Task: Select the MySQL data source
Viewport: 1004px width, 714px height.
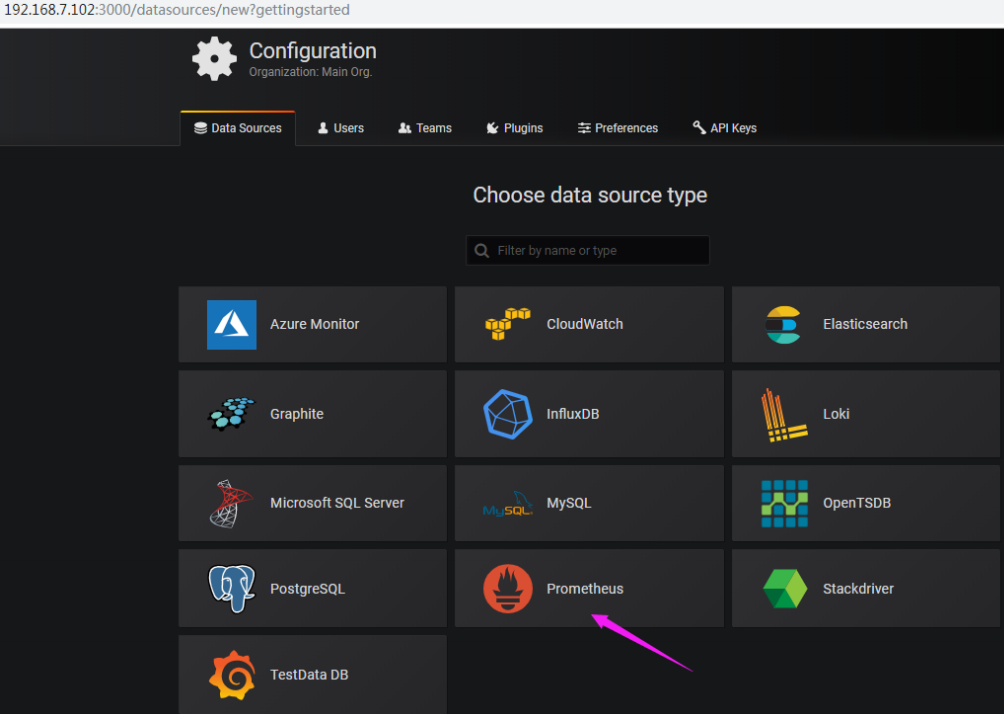Action: (x=589, y=503)
